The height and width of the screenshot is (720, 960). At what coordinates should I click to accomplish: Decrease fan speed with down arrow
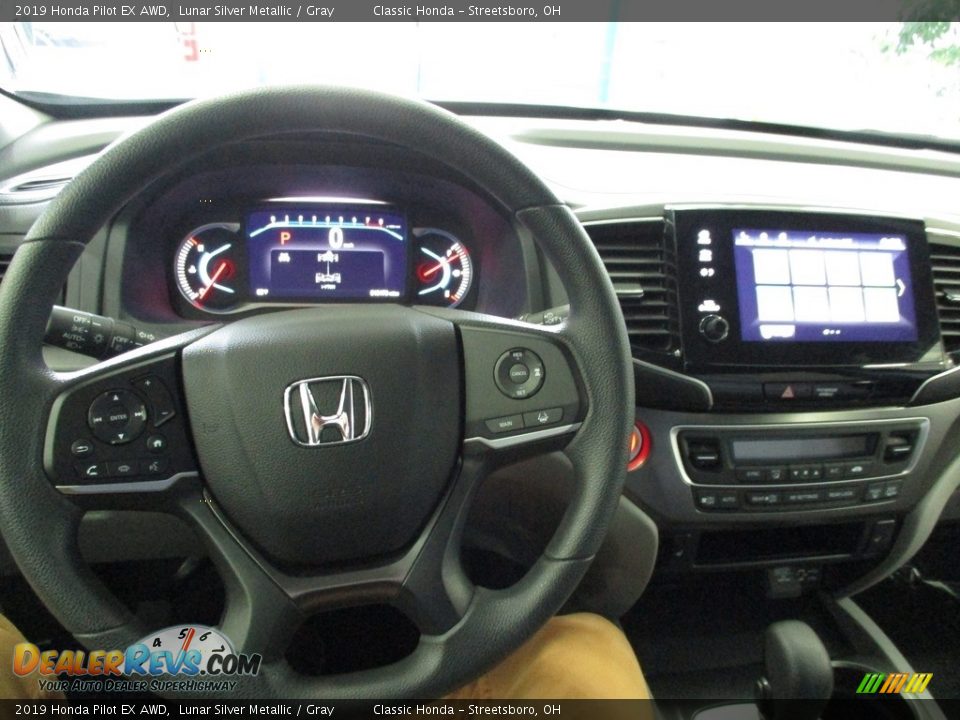tap(796, 473)
